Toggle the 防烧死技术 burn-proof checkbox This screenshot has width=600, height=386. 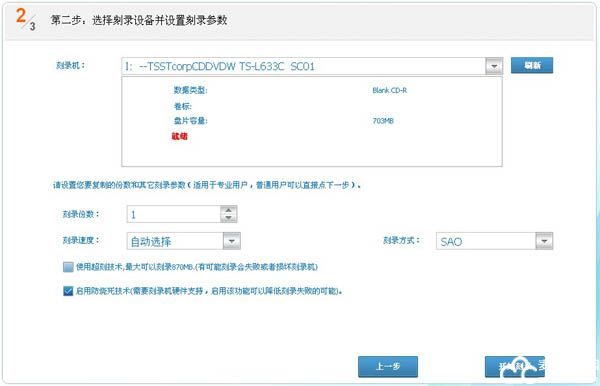click(x=68, y=291)
